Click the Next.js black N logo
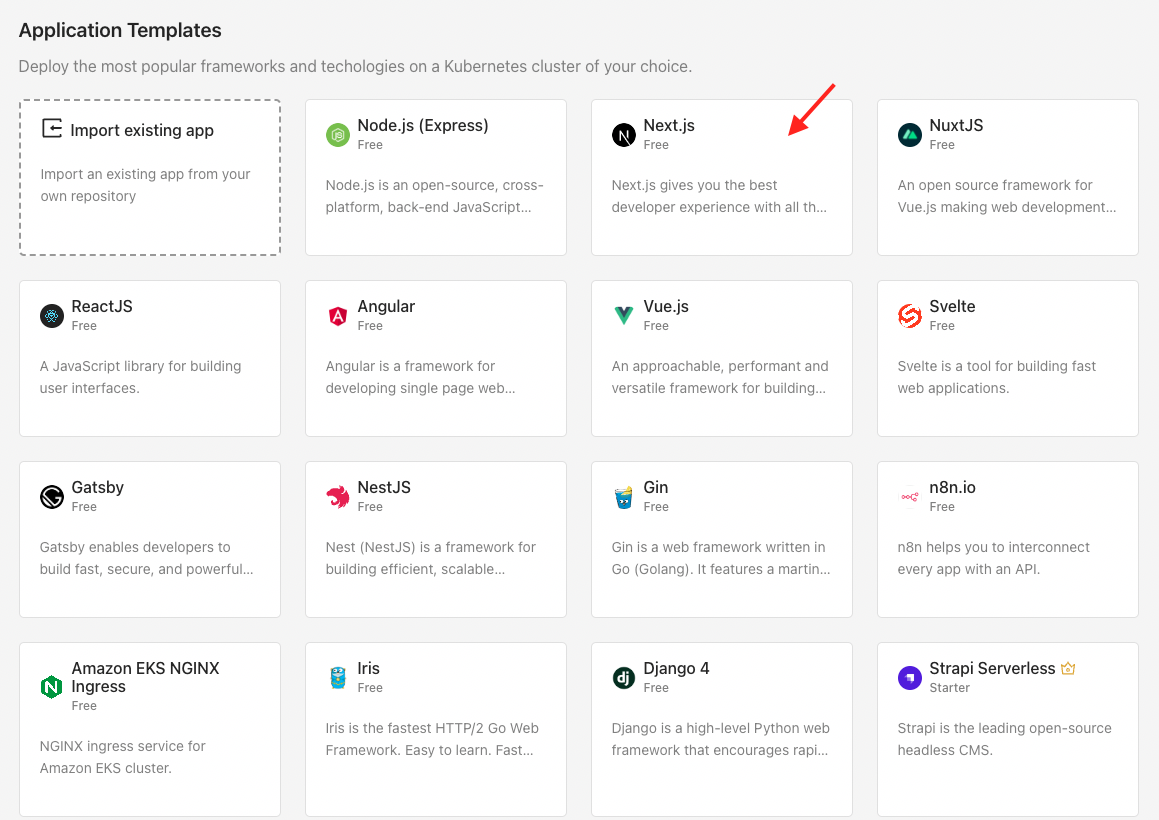1159x820 pixels. pyautogui.click(x=624, y=135)
